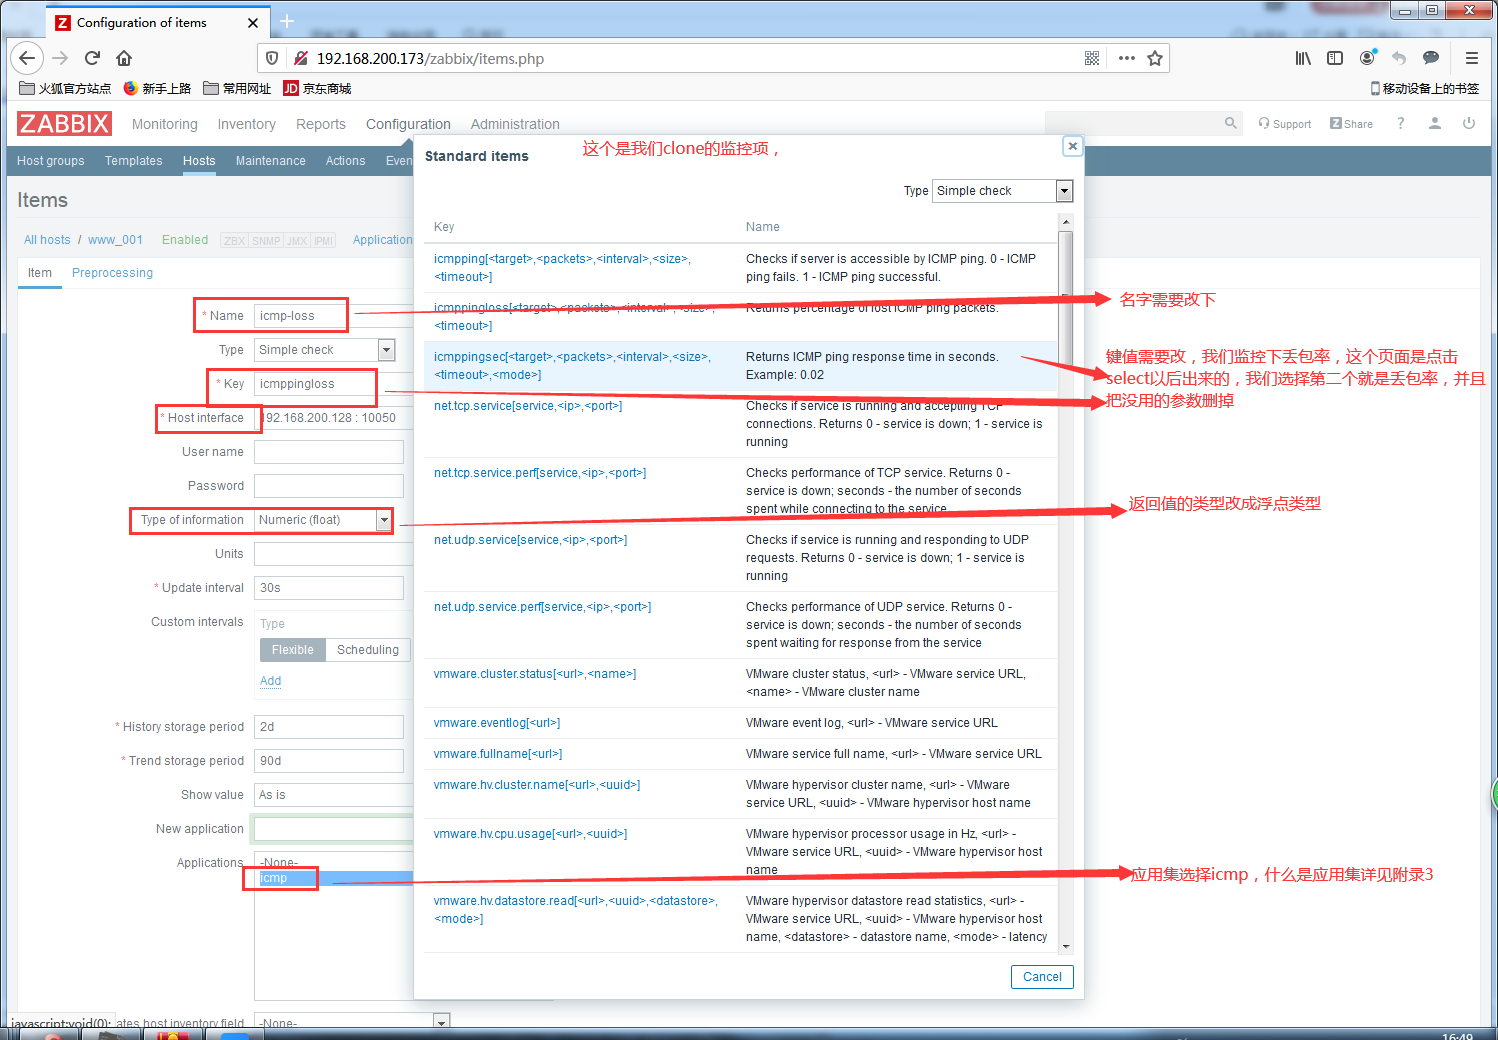Open the Zabbix user profile icon

click(x=1435, y=123)
